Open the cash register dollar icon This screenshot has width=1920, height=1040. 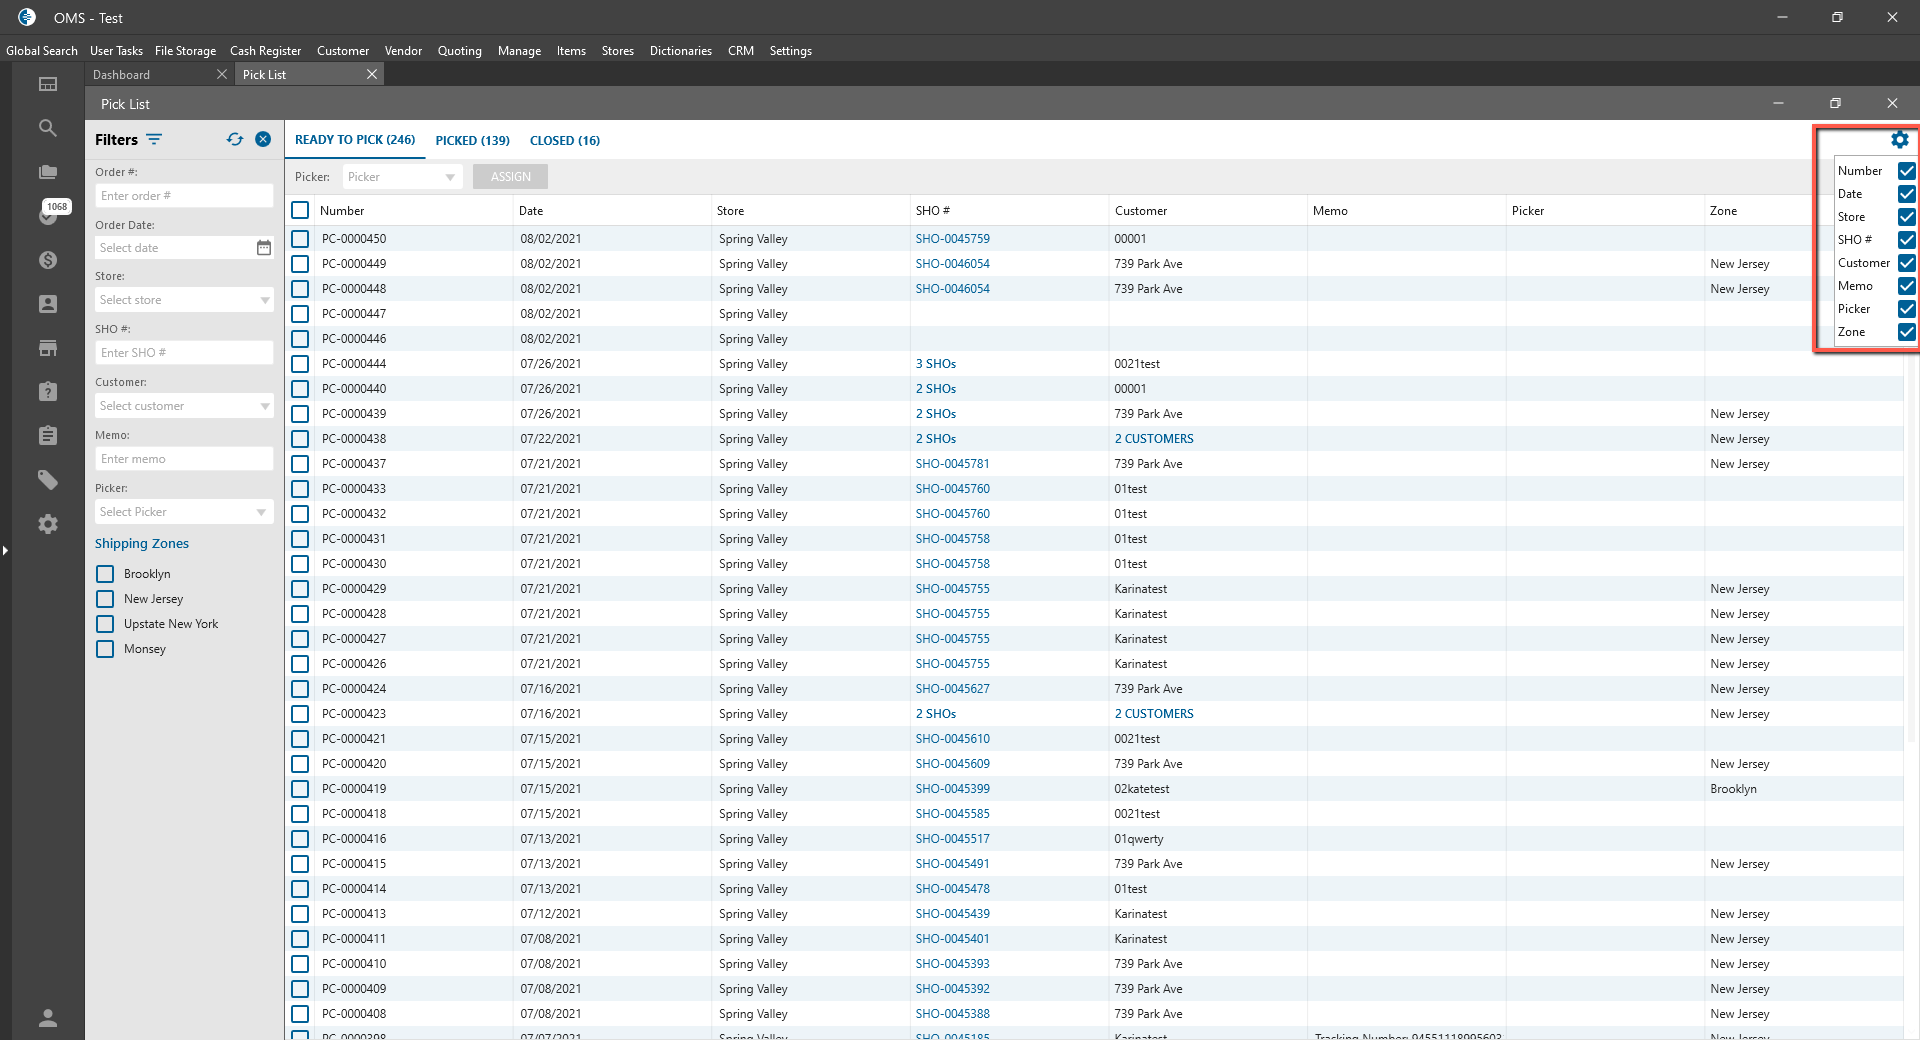[47, 260]
